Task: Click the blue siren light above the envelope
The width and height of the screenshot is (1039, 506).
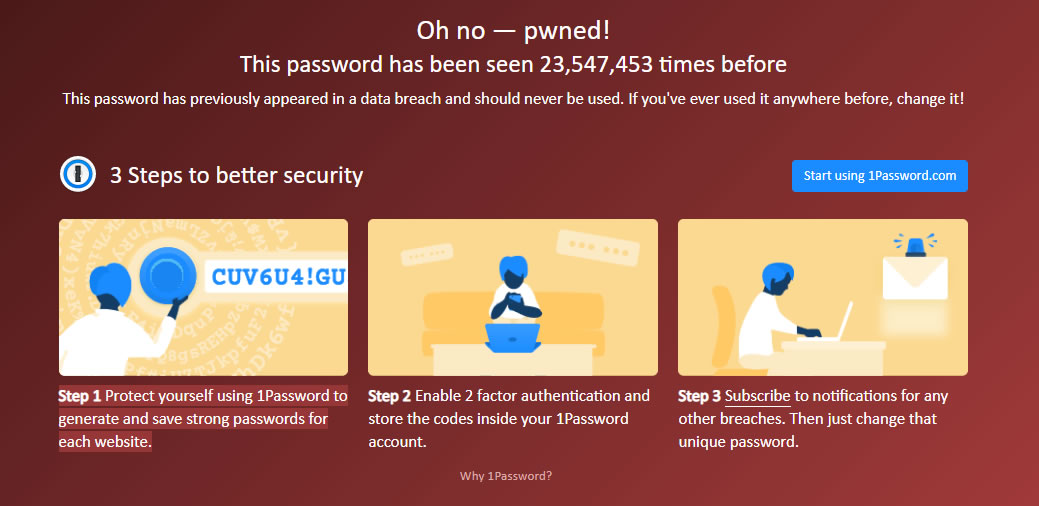Action: [x=915, y=243]
